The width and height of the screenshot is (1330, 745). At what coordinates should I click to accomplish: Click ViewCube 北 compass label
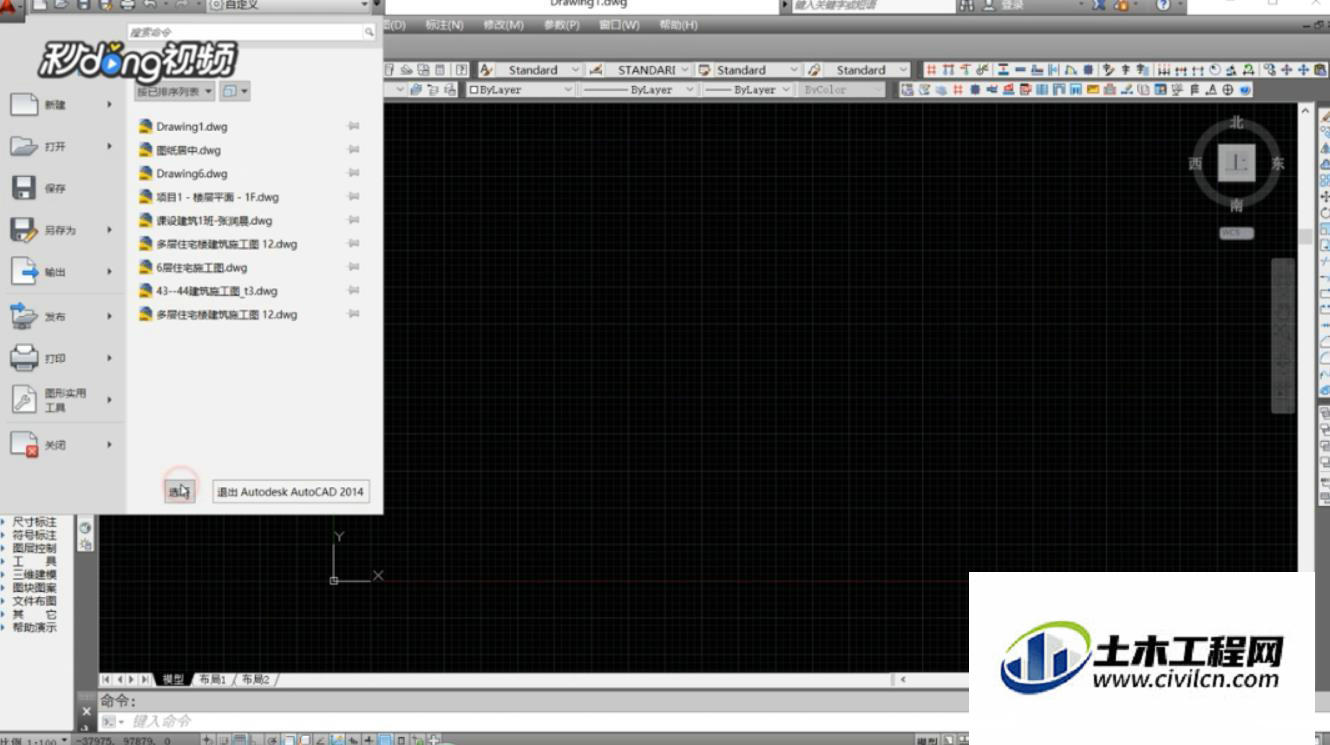[x=1237, y=123]
